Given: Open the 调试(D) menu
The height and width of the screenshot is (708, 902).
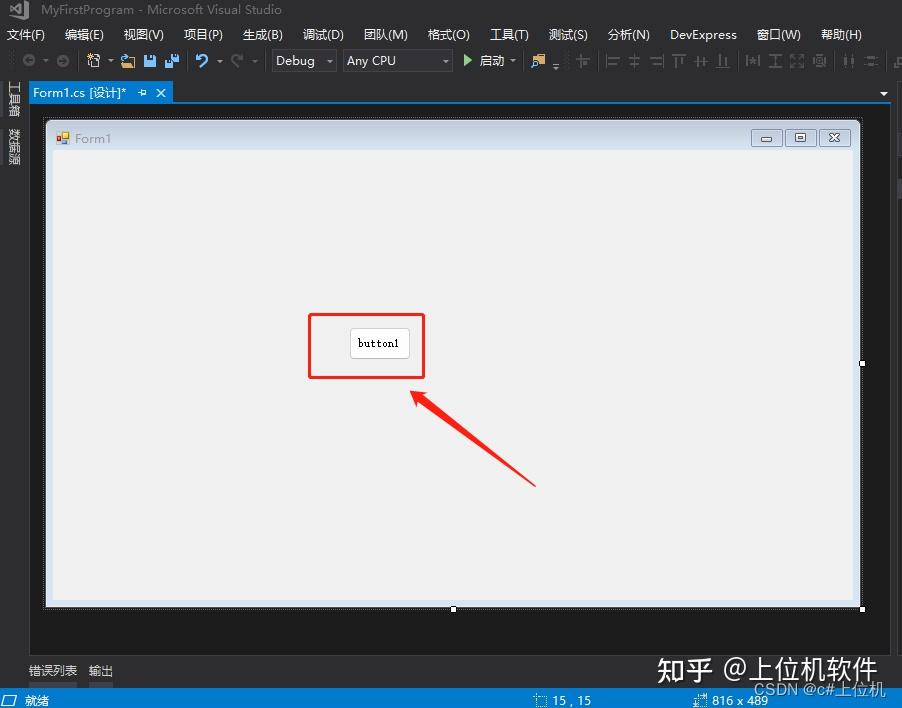Looking at the screenshot, I should tap(323, 35).
